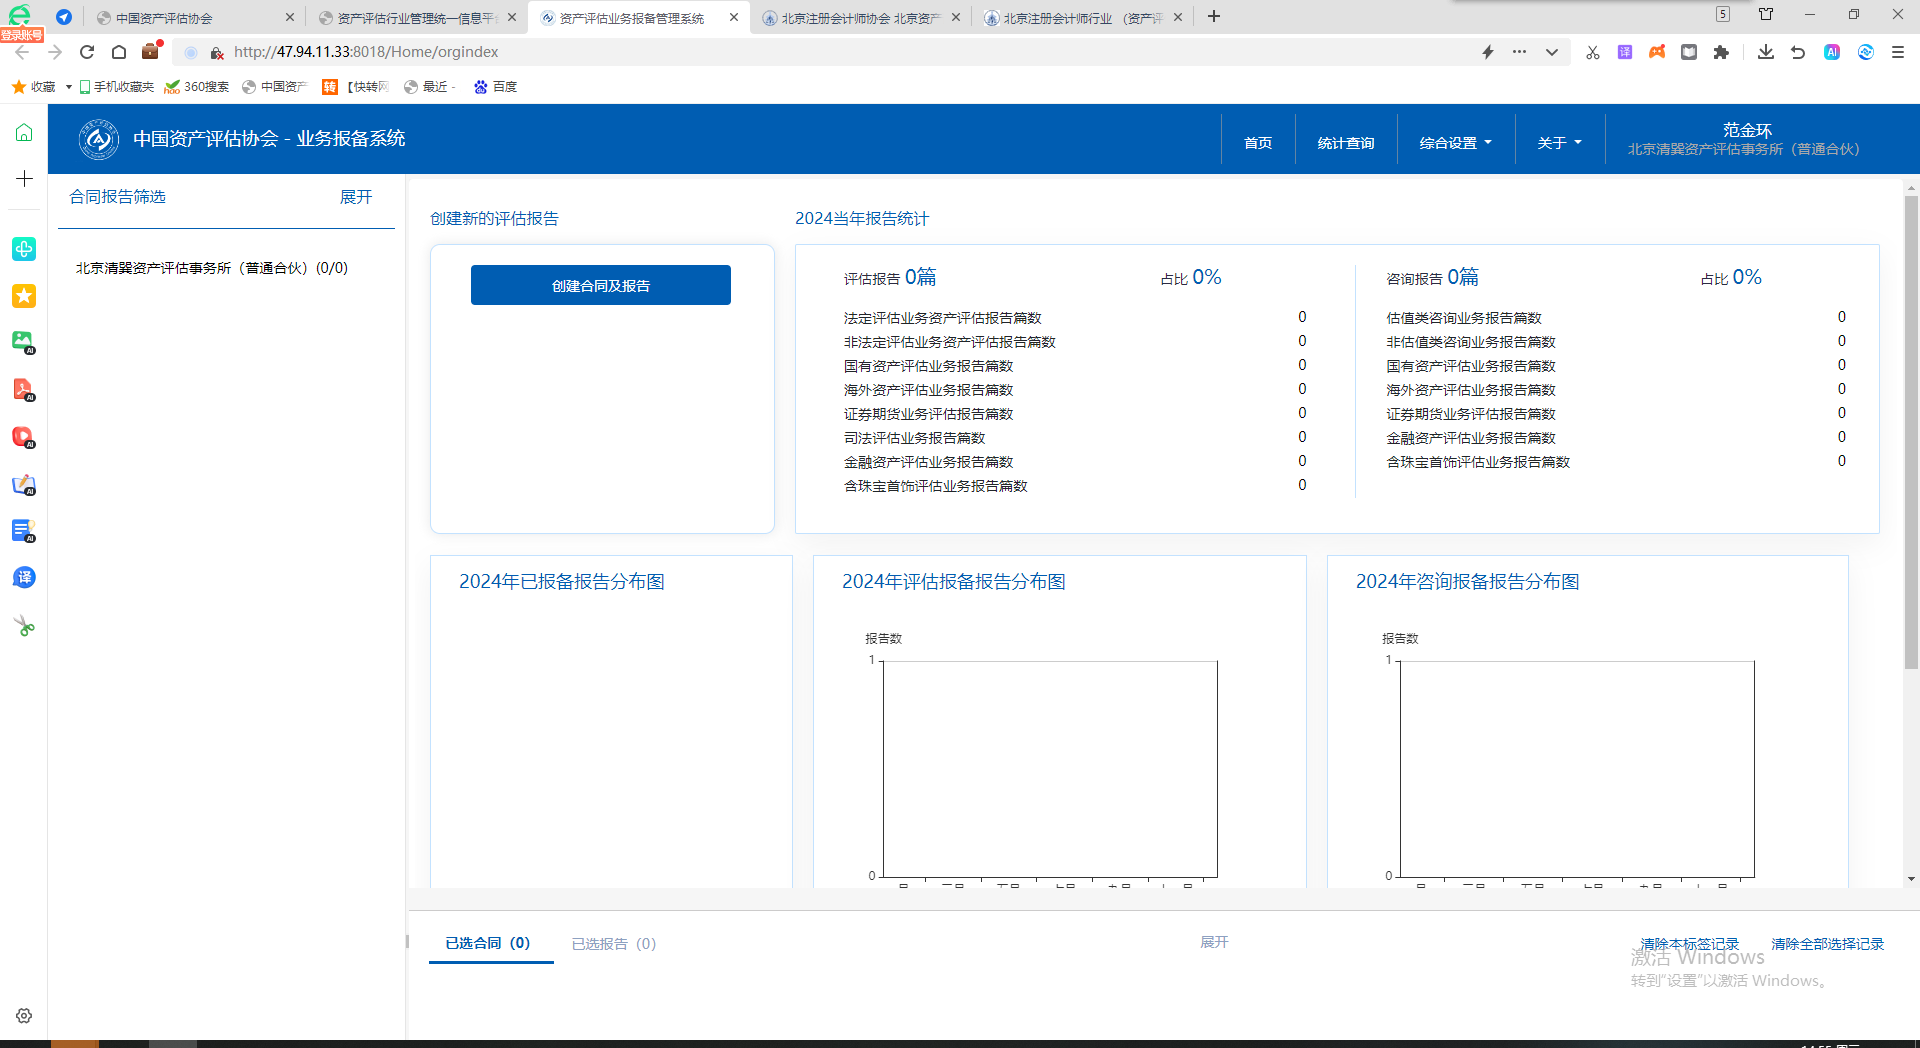Screen dimensions: 1920x1048
Task: Open the AI image tool in sidebar
Action: point(24,342)
